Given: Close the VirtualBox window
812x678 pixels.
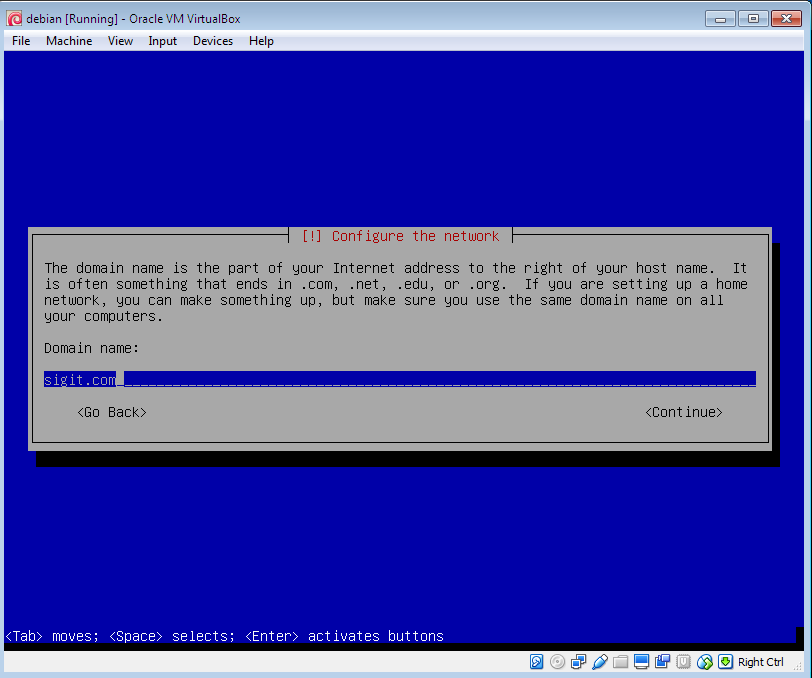Looking at the screenshot, I should [x=787, y=19].
